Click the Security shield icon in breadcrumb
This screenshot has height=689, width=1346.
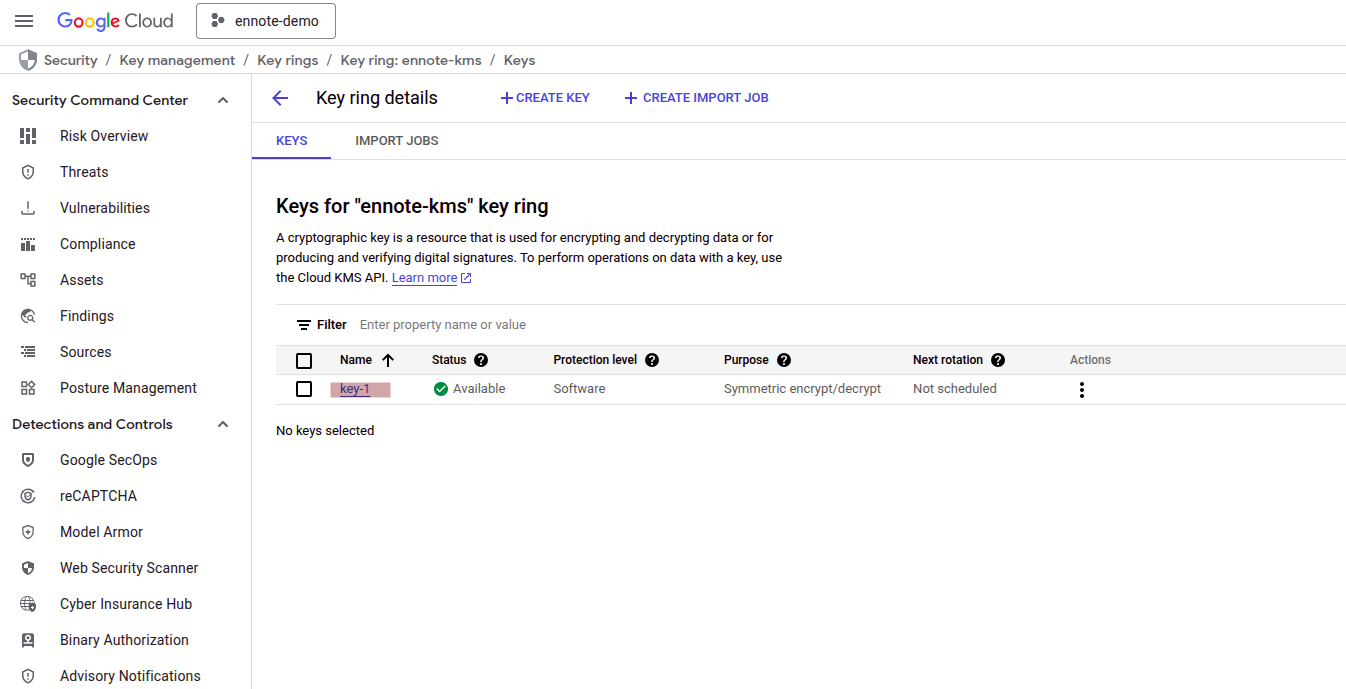[28, 60]
